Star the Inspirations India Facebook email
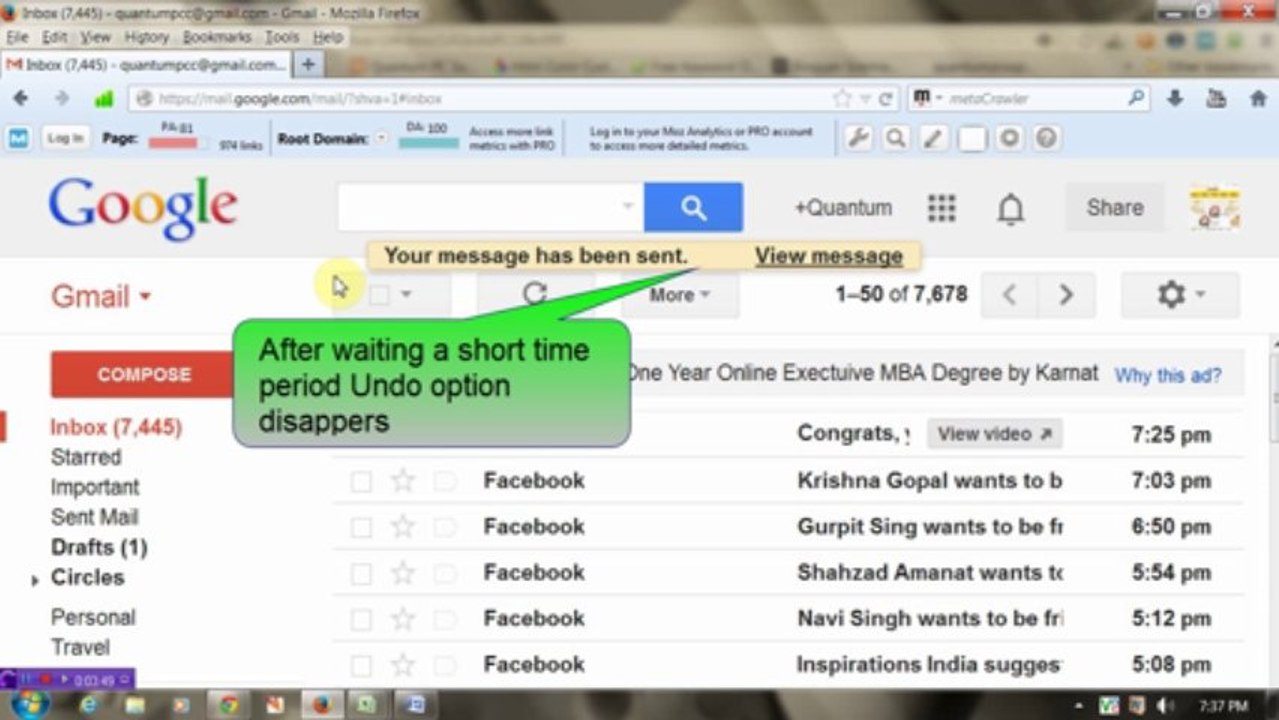 [403, 665]
